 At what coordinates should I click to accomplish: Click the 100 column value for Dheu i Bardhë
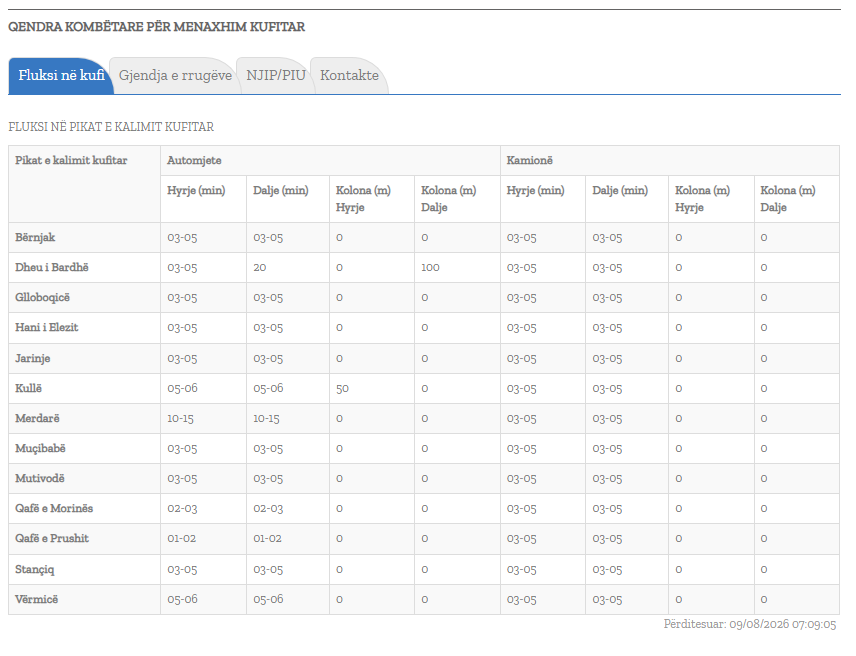(x=430, y=267)
